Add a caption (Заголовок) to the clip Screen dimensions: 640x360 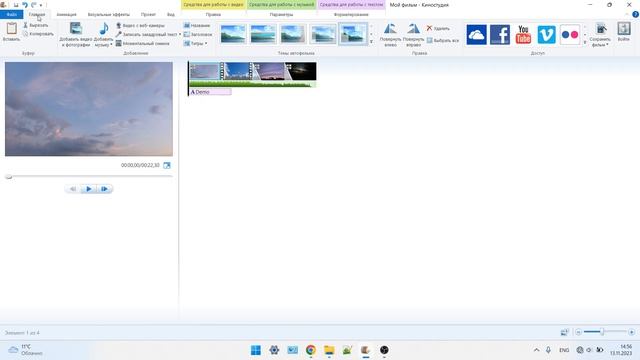point(198,34)
